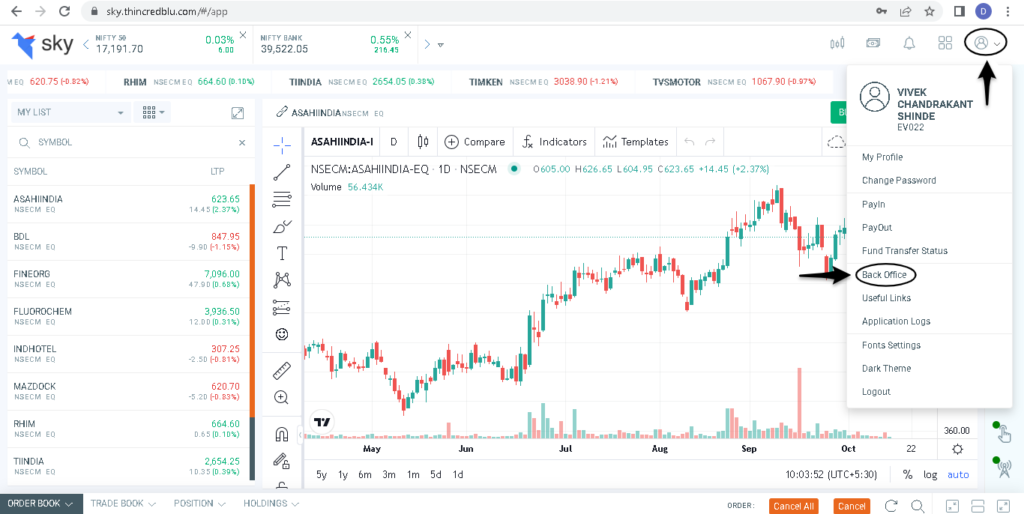Click the cloud save layout icon

(835, 142)
